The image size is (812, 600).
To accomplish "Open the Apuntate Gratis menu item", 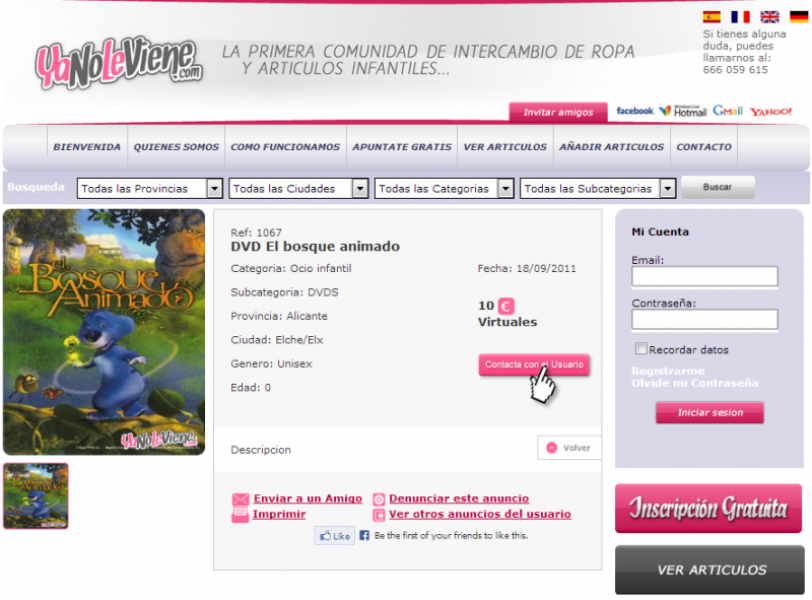I will tap(402, 147).
